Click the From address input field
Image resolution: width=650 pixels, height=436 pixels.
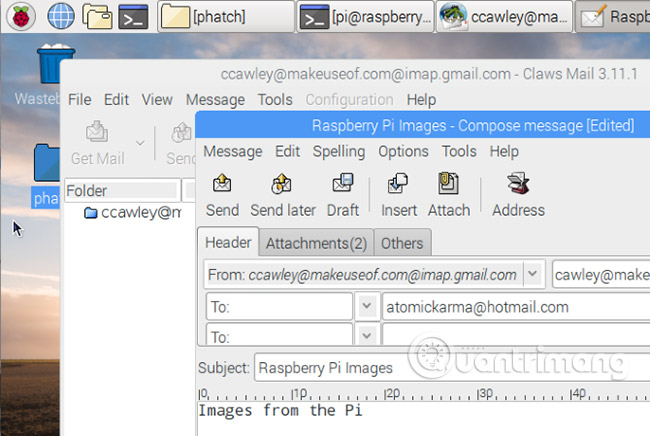pos(601,275)
